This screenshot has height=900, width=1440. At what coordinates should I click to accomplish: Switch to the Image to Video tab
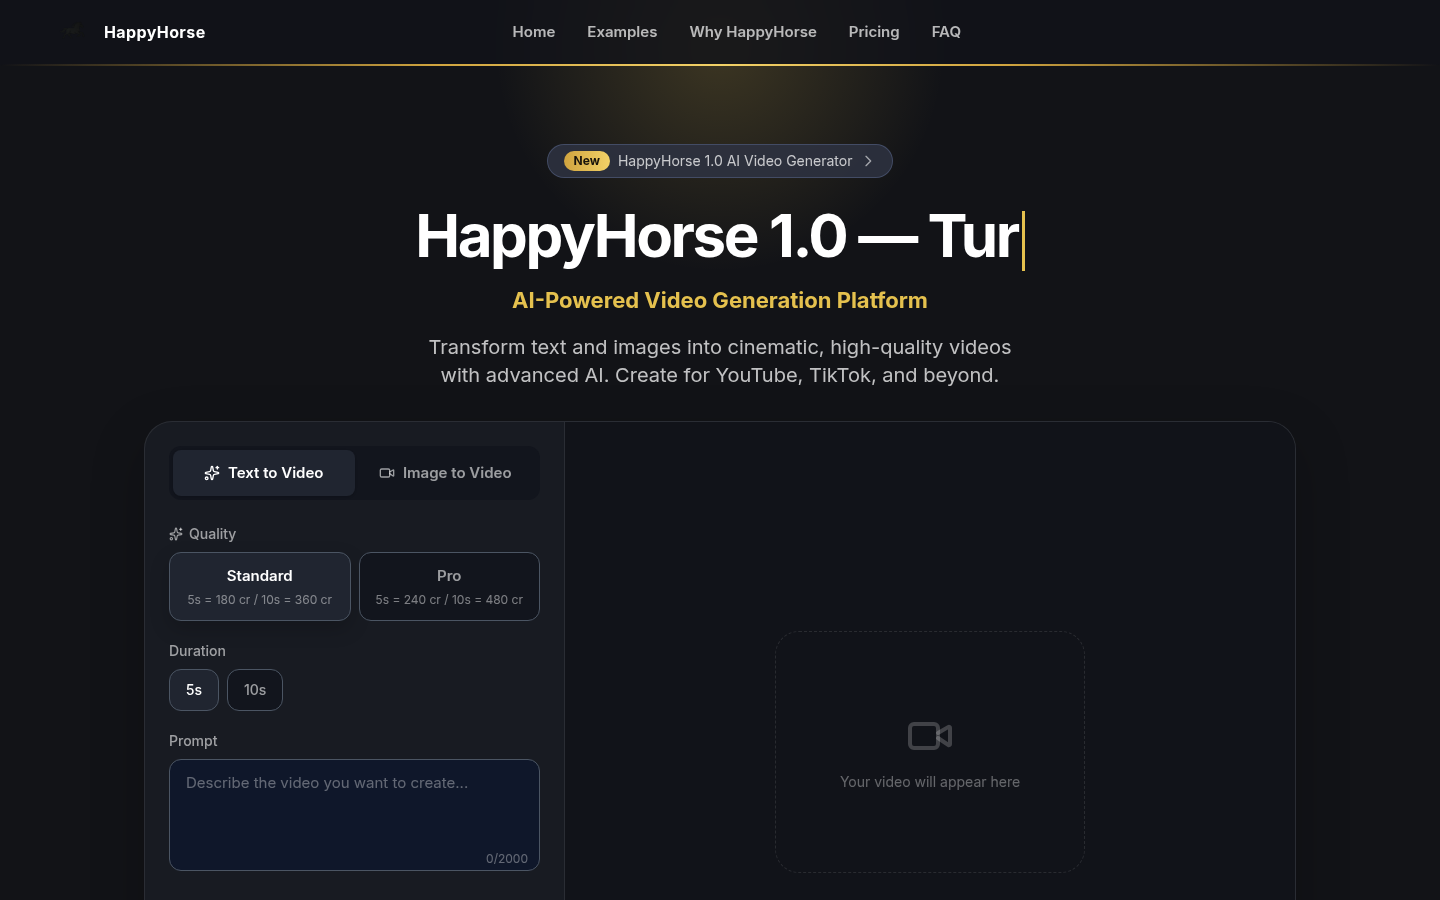(445, 472)
